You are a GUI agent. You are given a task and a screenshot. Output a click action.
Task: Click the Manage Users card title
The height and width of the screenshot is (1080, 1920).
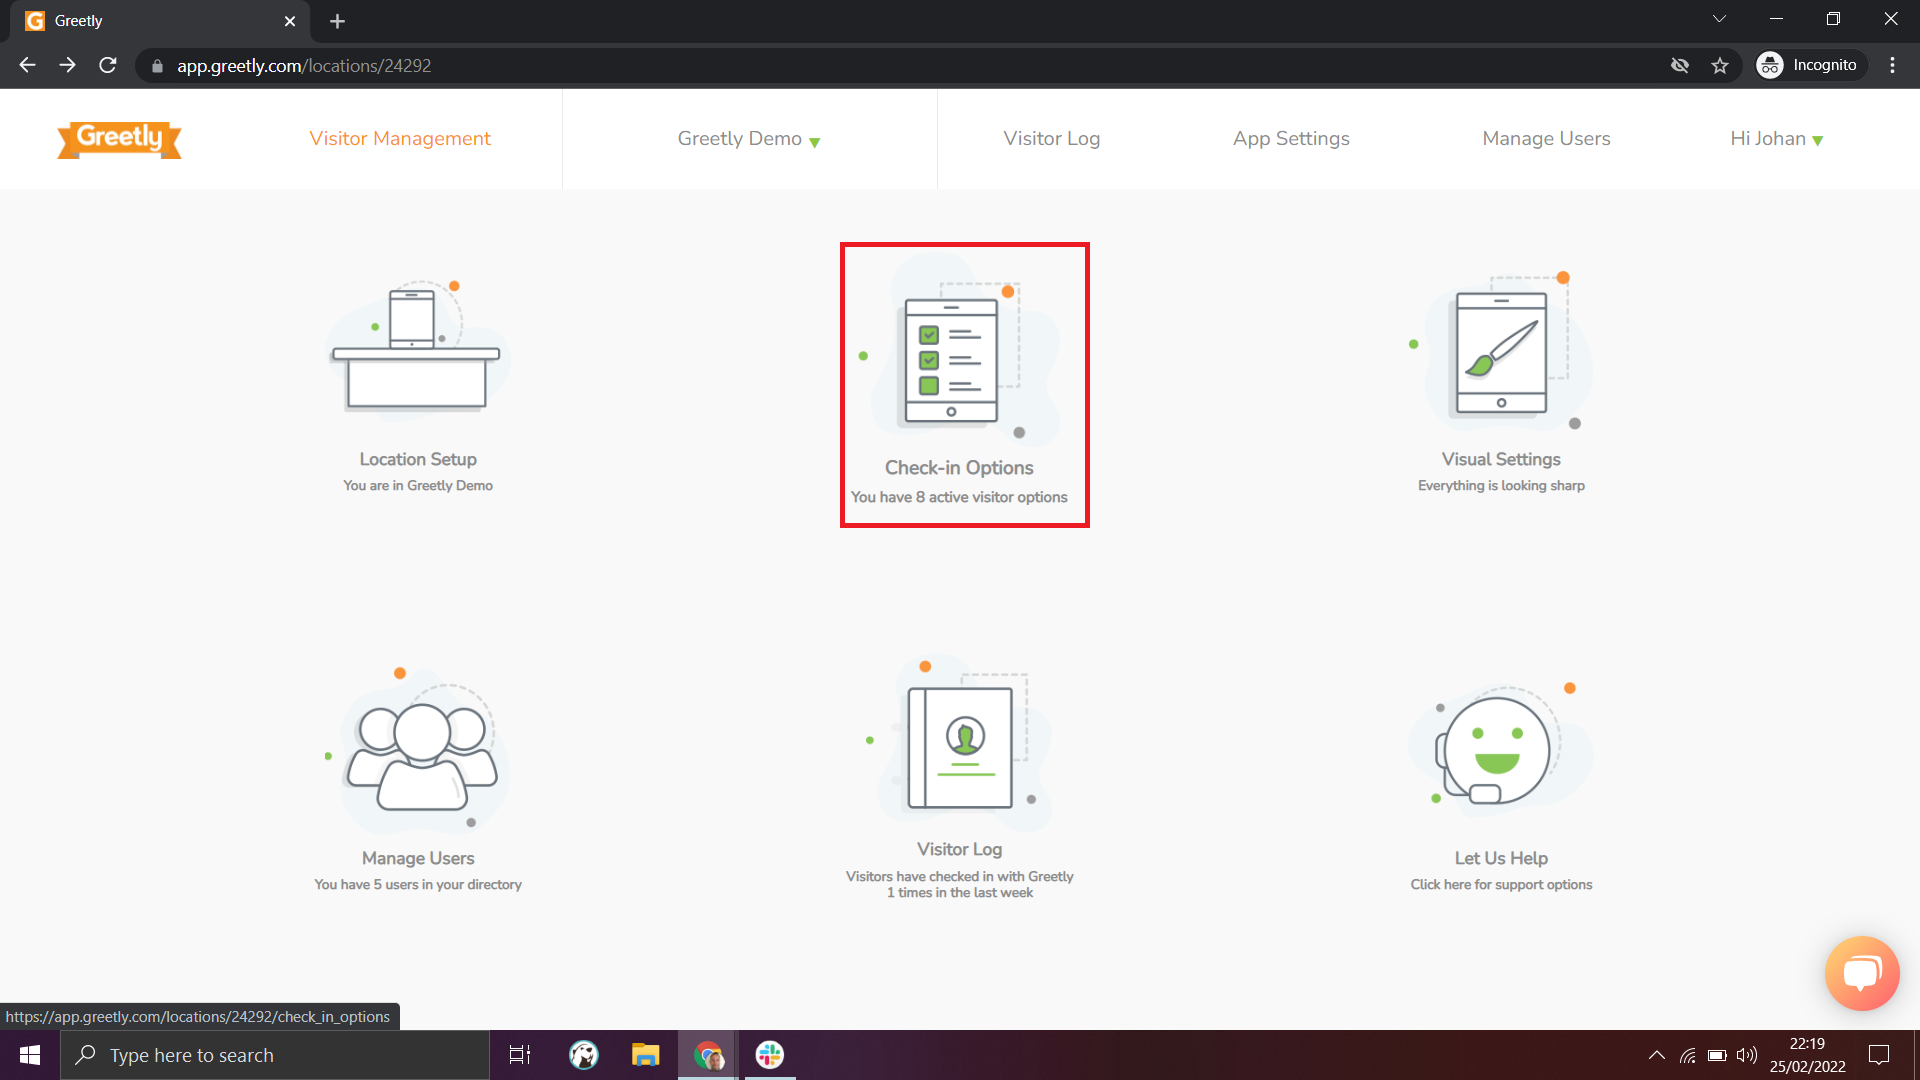tap(418, 858)
